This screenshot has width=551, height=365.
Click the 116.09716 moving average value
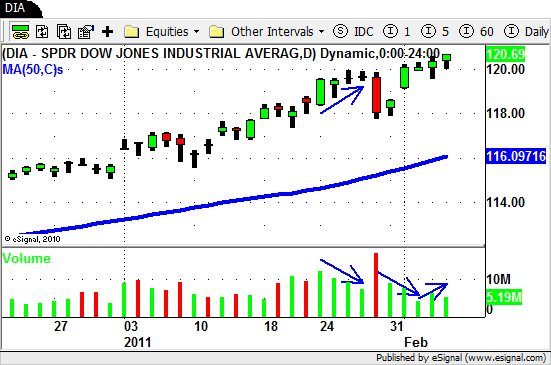pyautogui.click(x=516, y=156)
